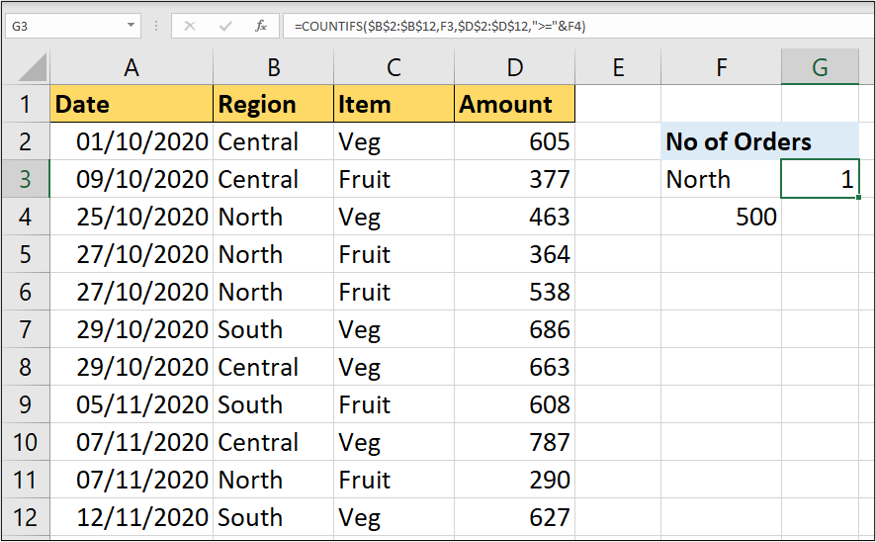Click the Insert Function fx icon

tap(261, 26)
